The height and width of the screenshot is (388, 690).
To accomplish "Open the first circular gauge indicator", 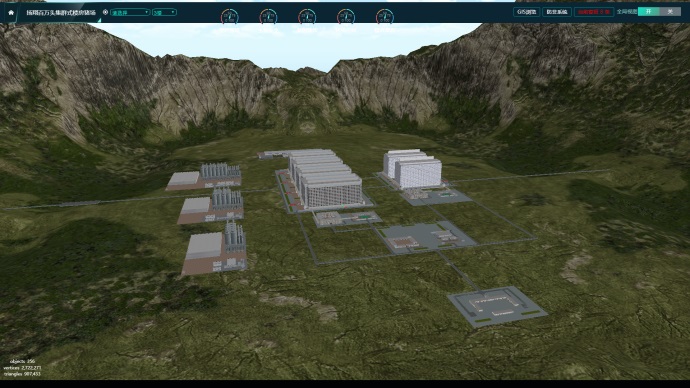I will tap(229, 17).
